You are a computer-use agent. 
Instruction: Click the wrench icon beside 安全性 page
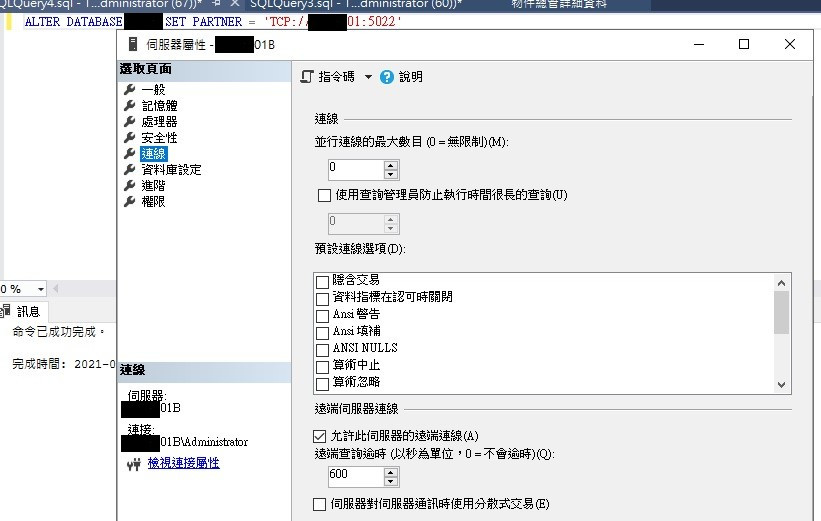129,138
